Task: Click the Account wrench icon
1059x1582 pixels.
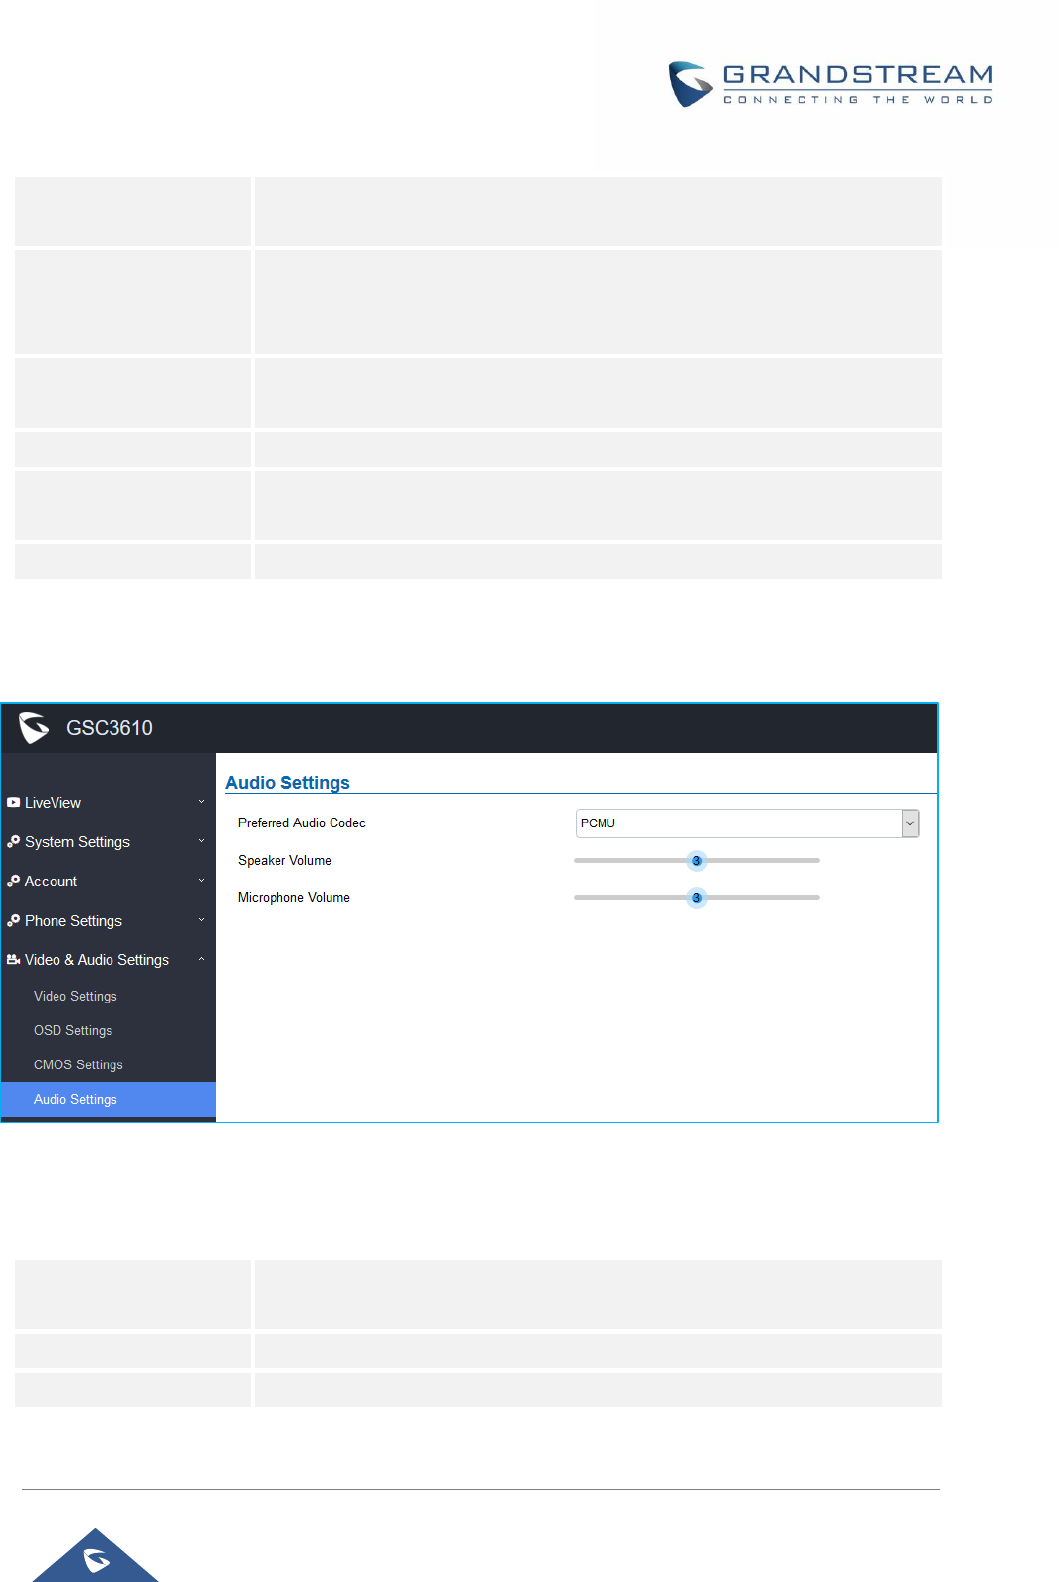Action: coord(13,881)
